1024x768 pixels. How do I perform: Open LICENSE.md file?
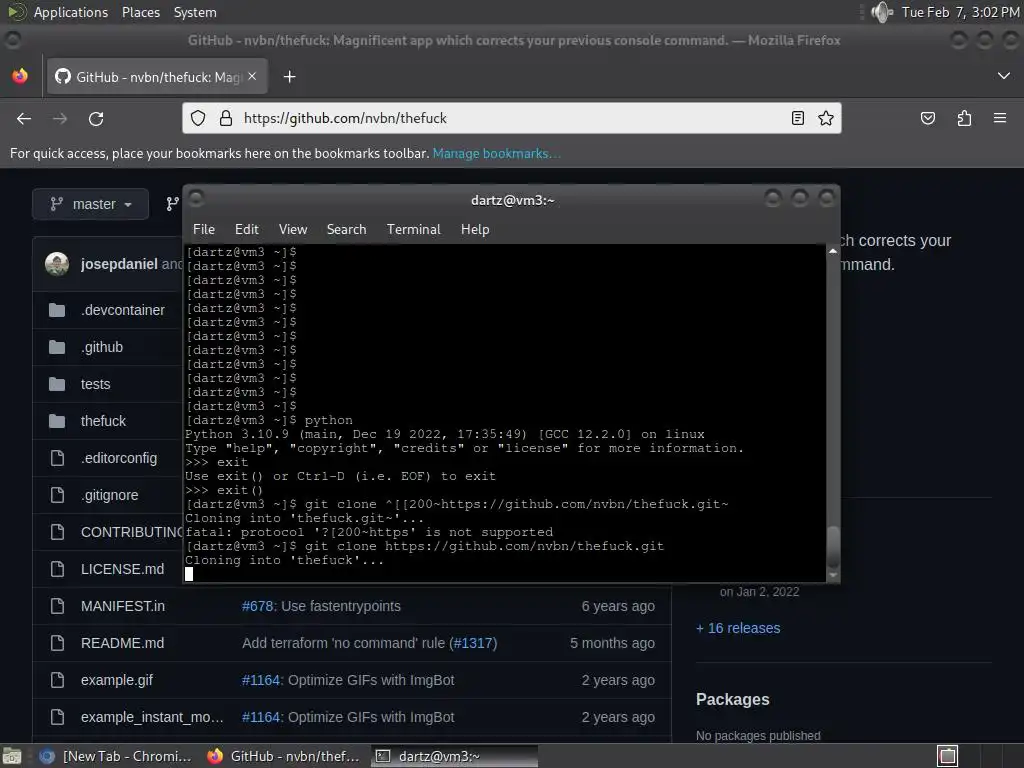point(122,569)
